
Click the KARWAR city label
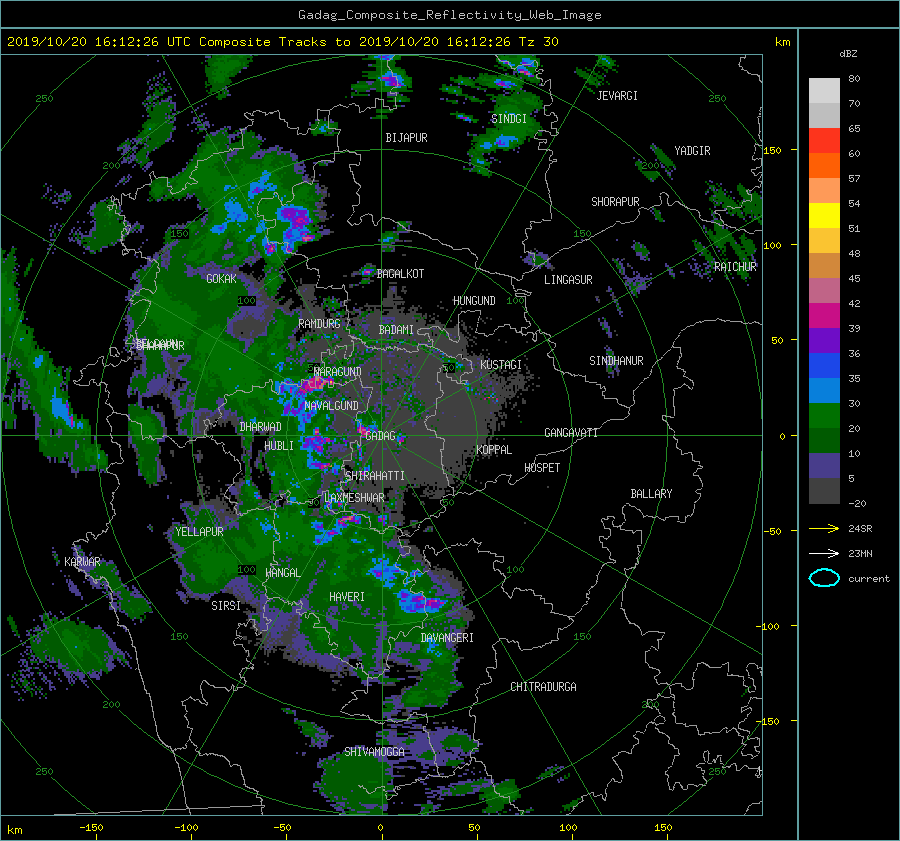[82, 562]
